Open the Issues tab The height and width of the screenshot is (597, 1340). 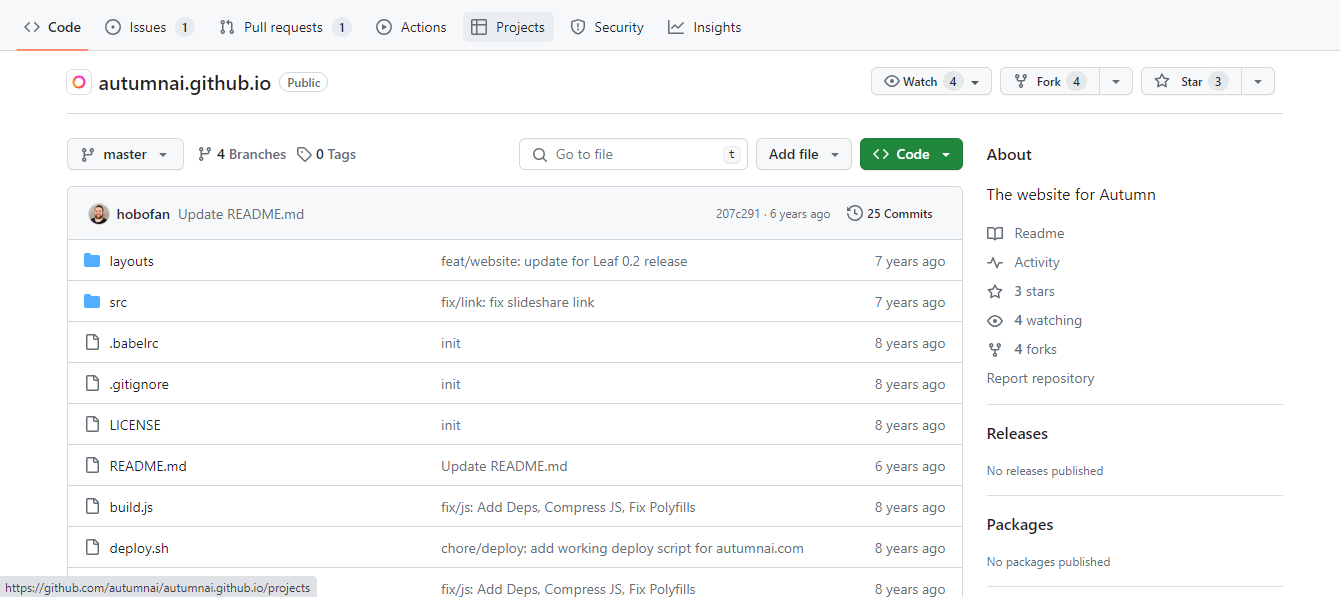[149, 27]
